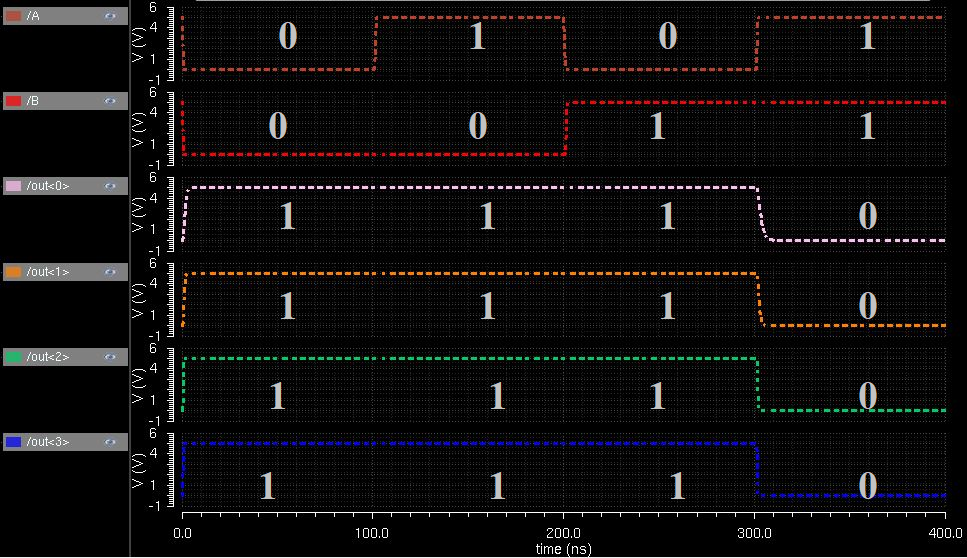Click the /out<3> falling edge at 300 ns
The image size is (967, 558).
click(x=757, y=469)
